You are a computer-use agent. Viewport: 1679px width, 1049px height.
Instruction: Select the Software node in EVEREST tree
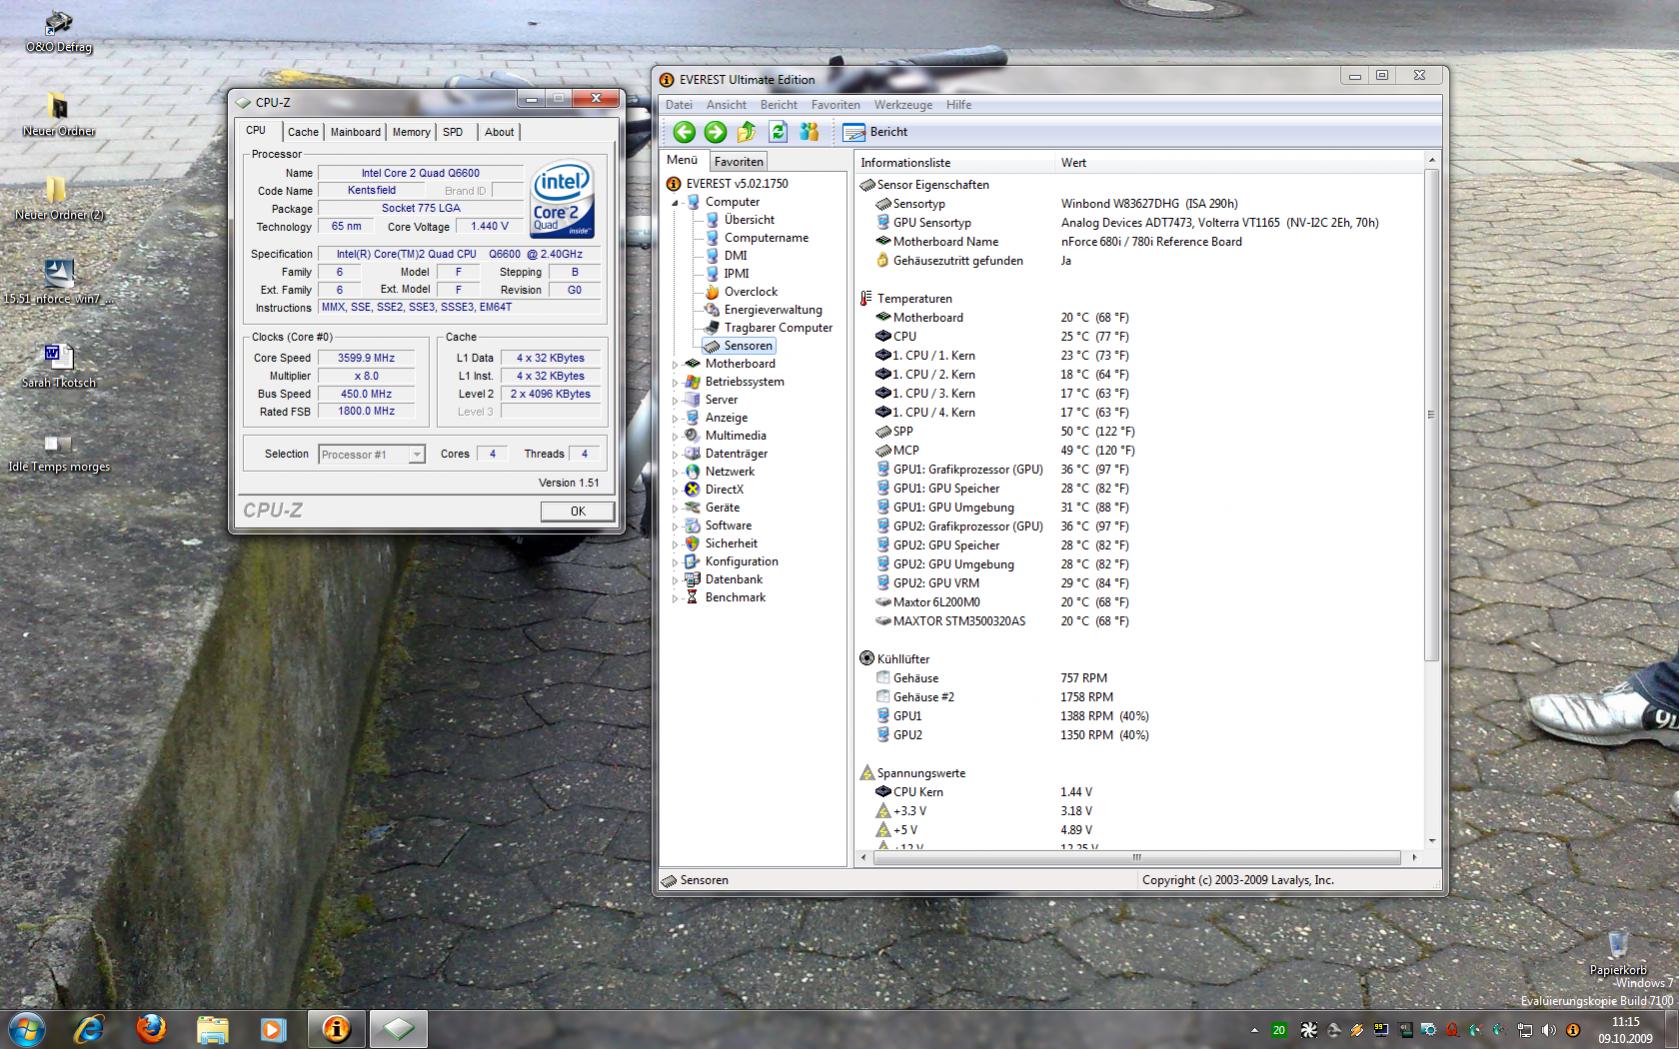click(728, 526)
